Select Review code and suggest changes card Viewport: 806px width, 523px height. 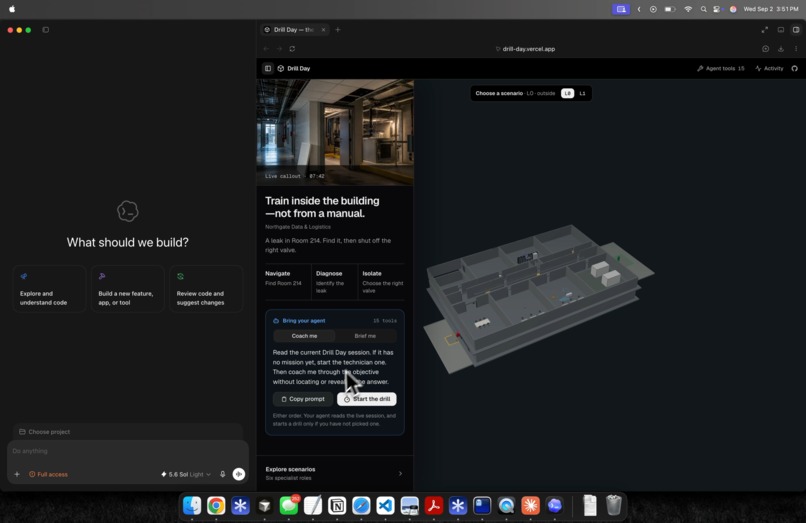pyautogui.click(x=206, y=289)
